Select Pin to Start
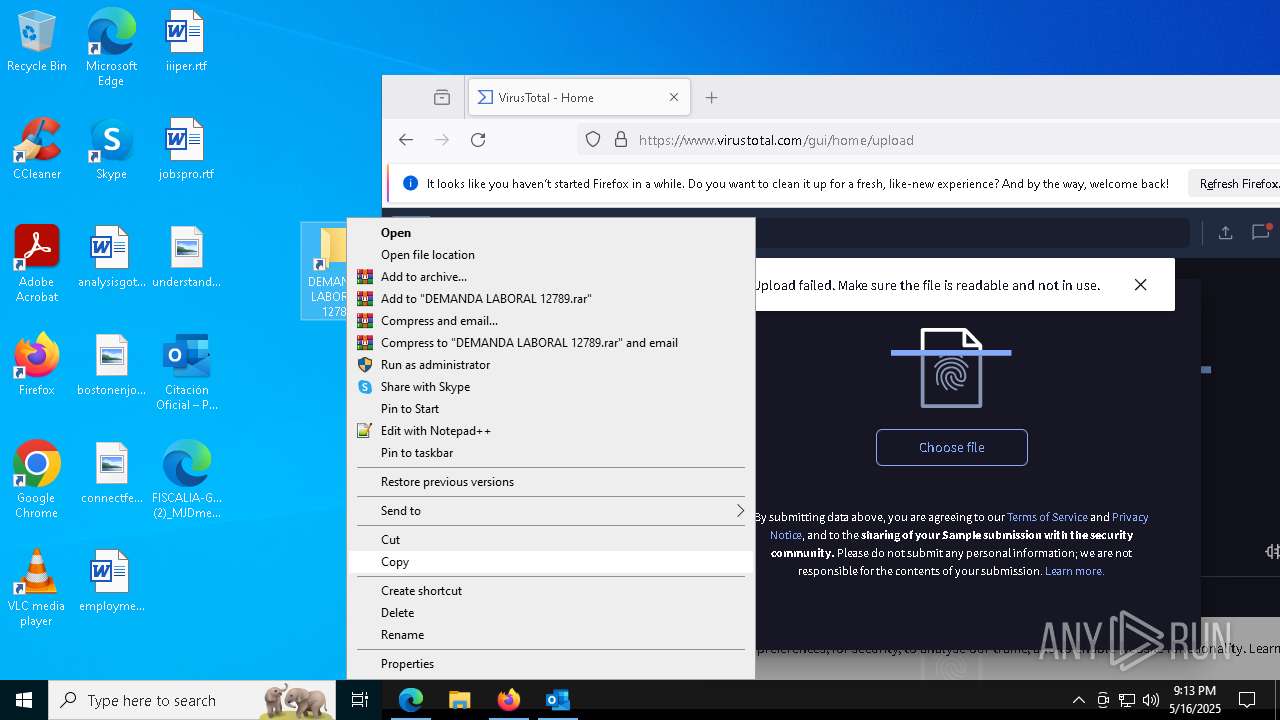This screenshot has height=720, width=1280. [x=551, y=409]
